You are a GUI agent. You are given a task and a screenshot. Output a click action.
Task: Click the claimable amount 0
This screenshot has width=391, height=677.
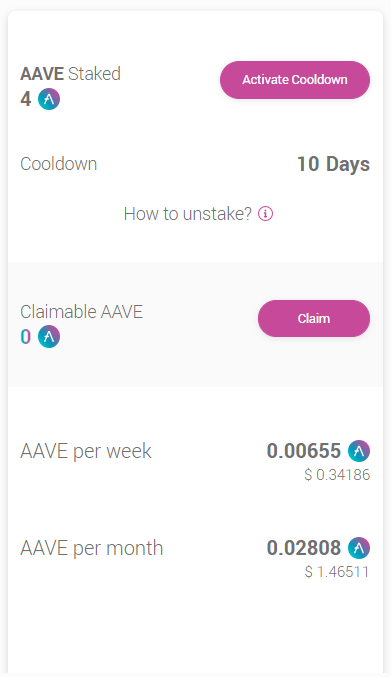[26, 337]
